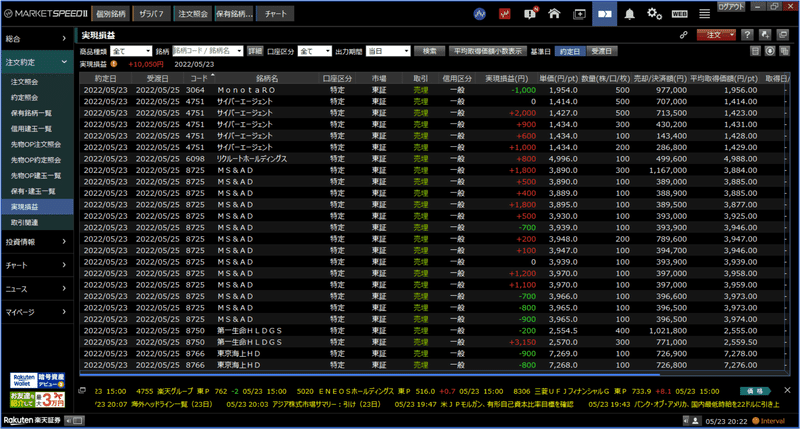Go to the home icon

pyautogui.click(x=554, y=14)
